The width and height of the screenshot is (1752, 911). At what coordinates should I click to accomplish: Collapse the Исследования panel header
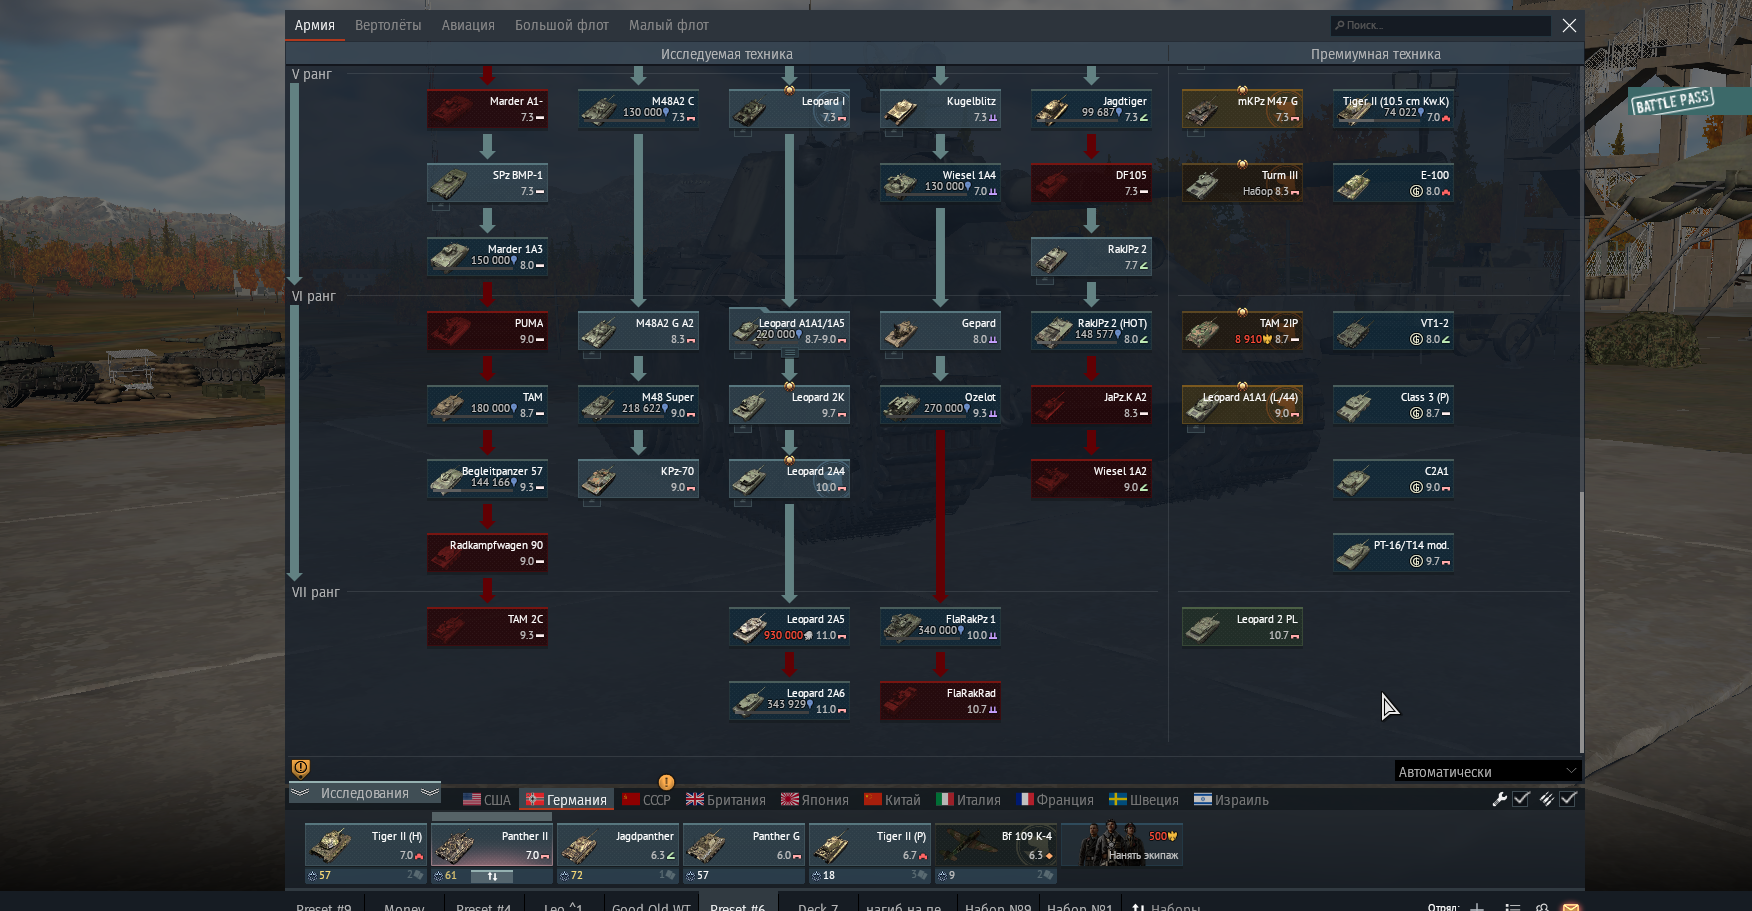tap(365, 793)
